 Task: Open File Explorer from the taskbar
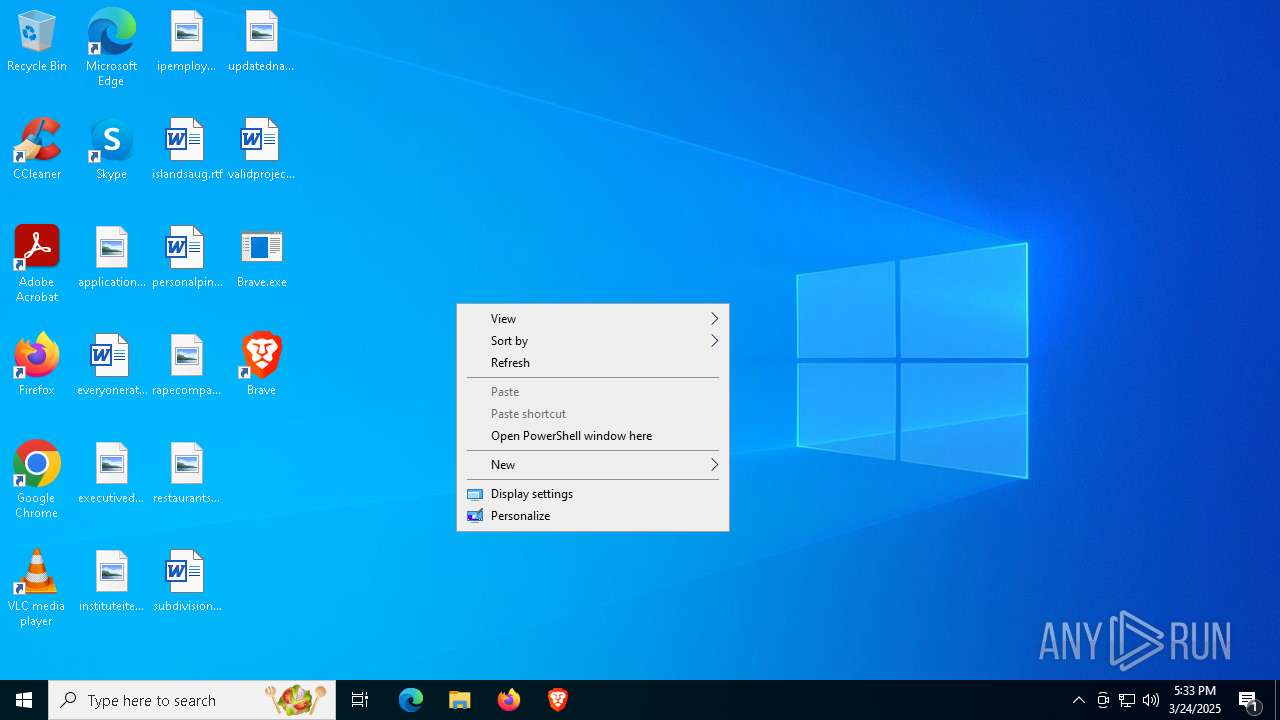(x=460, y=700)
